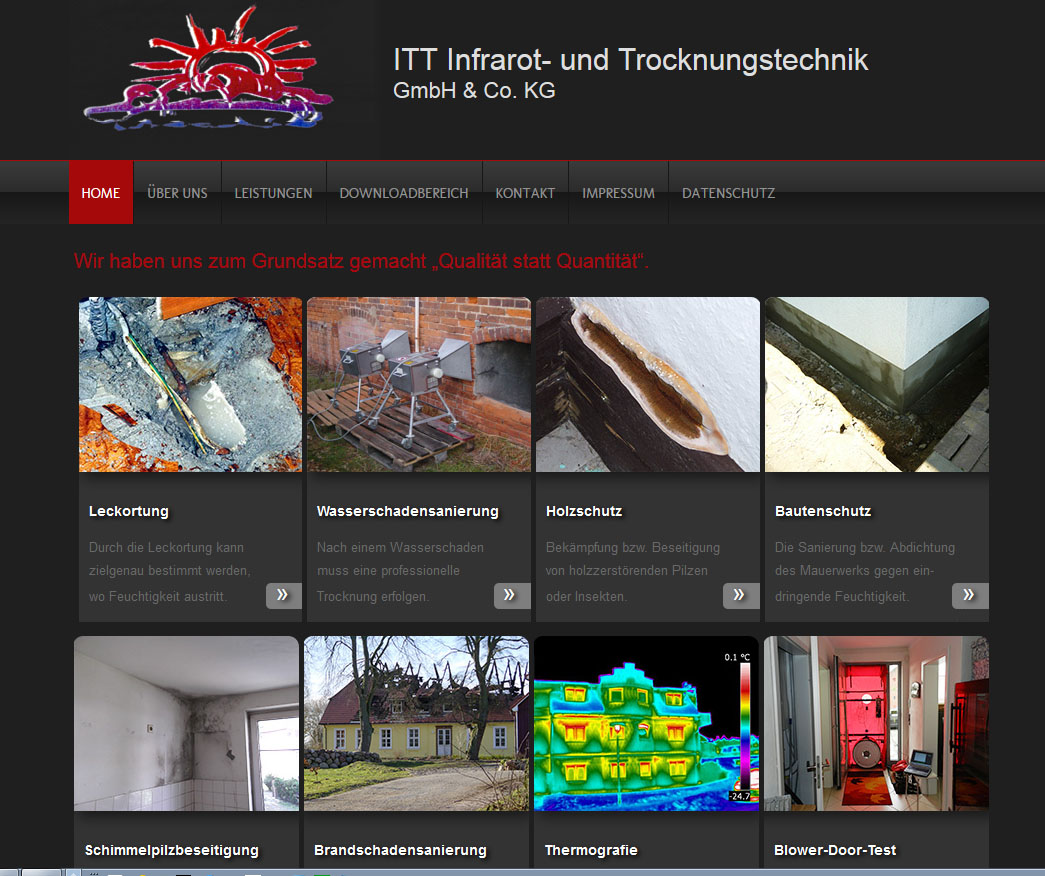Viewport: 1045px width, 876px height.
Task: Click the 'ITT Infrarot- und Trocknungstechnik' title
Action: click(x=630, y=60)
